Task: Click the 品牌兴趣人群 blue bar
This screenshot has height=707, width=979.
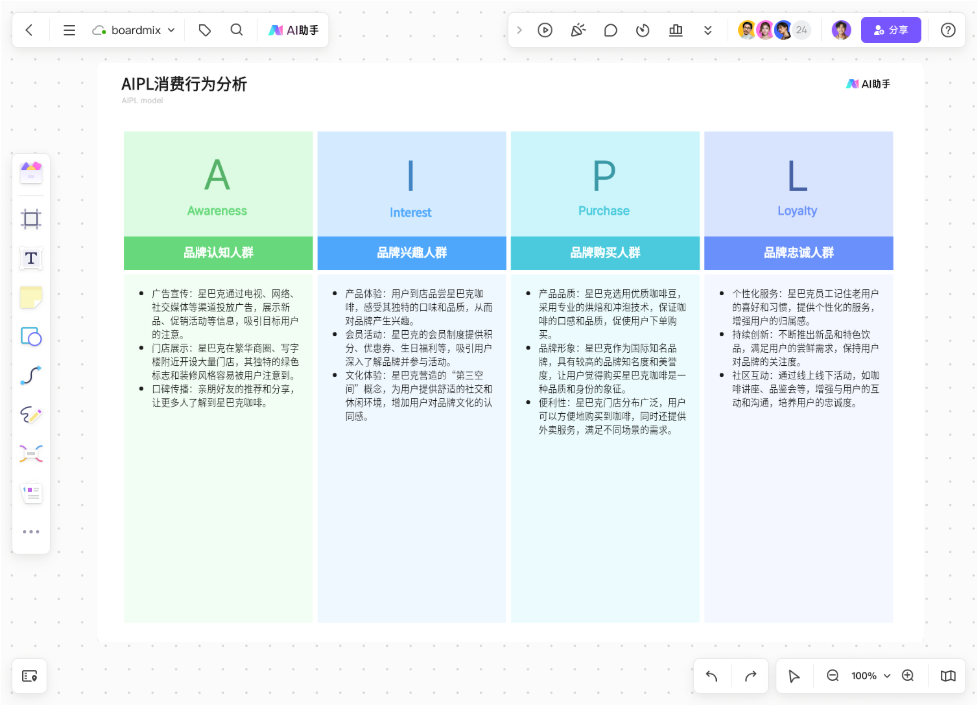Action: pyautogui.click(x=411, y=253)
